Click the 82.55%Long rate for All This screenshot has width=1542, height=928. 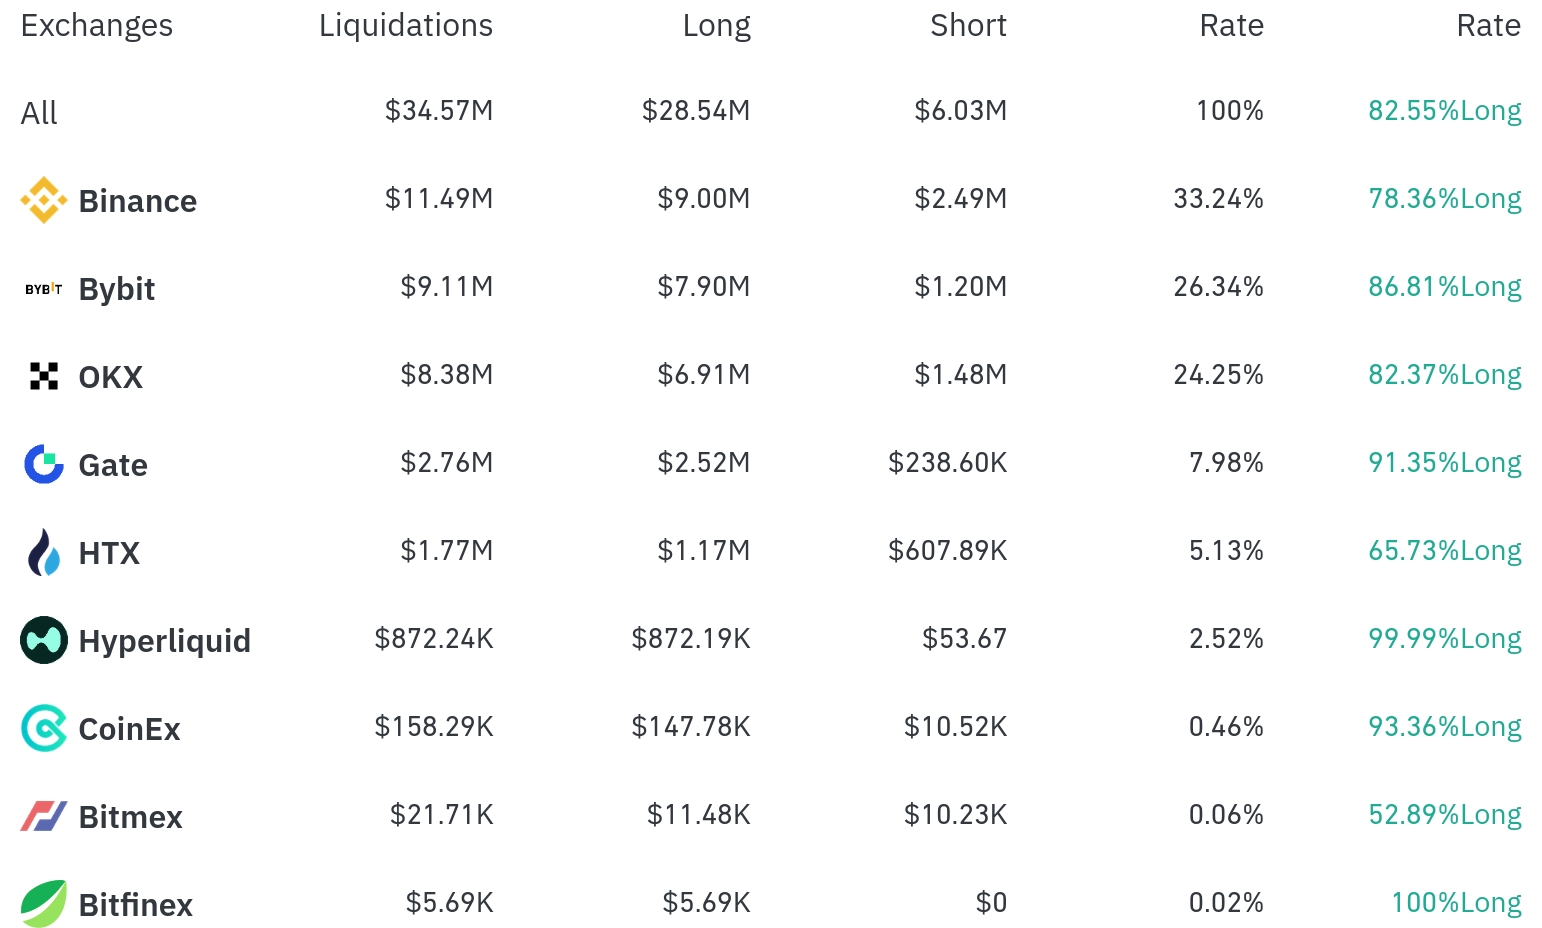click(x=1445, y=110)
